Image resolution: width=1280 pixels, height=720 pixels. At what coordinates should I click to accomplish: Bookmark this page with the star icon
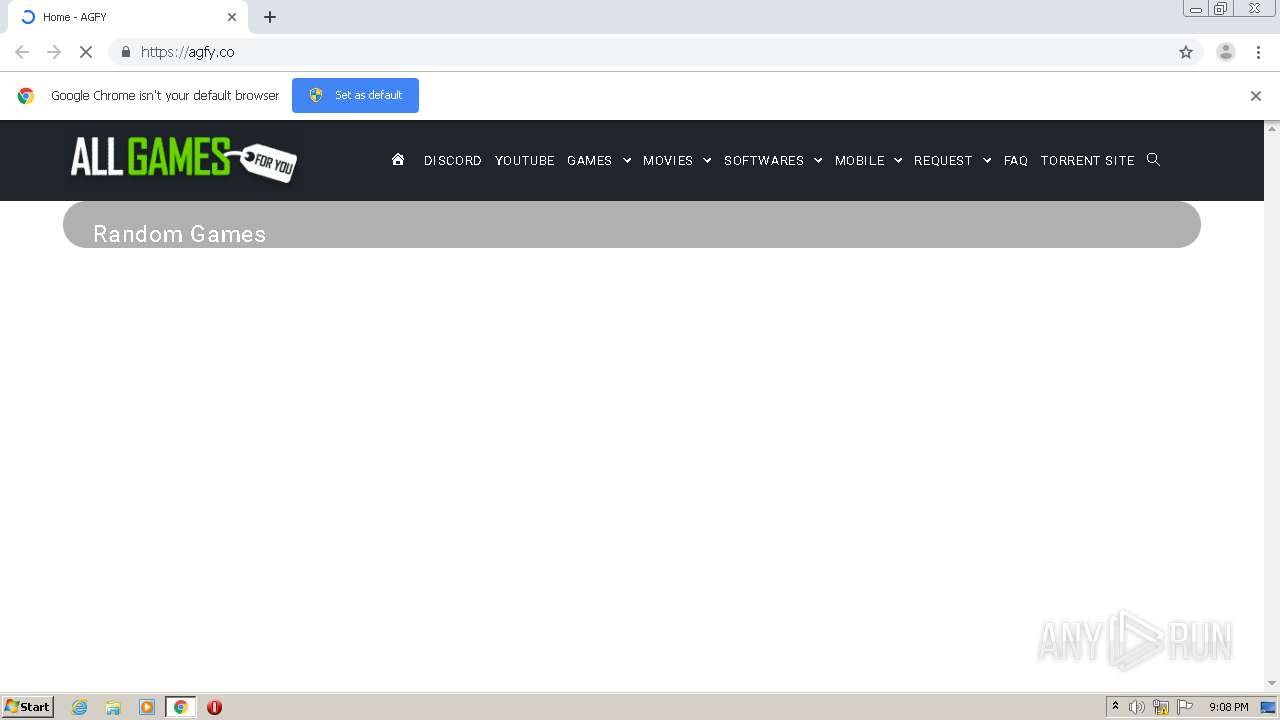[x=1186, y=52]
